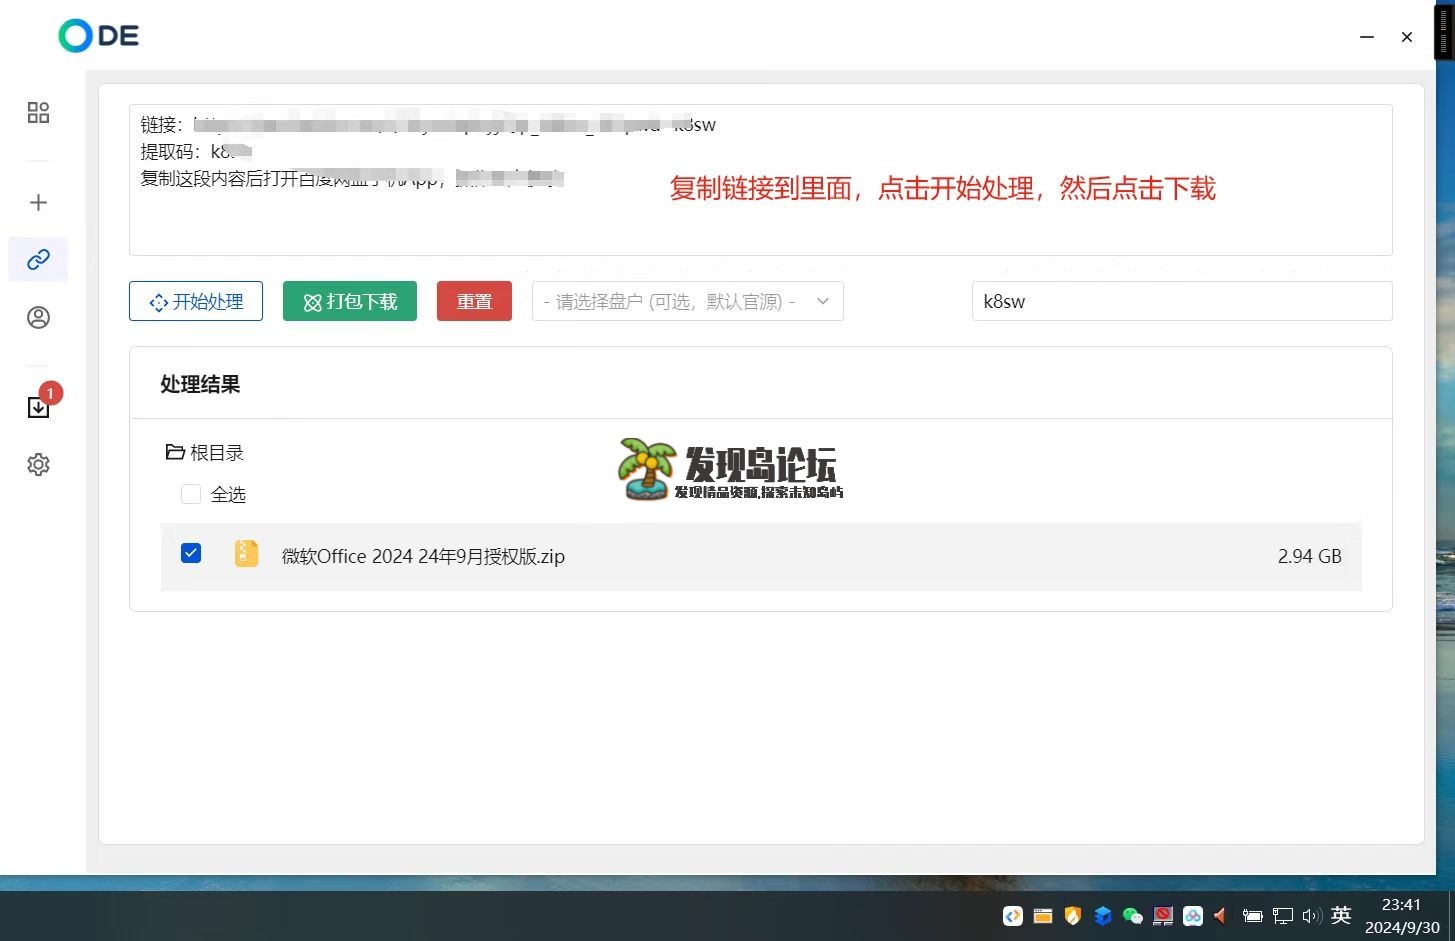Click the zip file icon for 微软Office
The width and height of the screenshot is (1455, 941).
[x=246, y=554]
